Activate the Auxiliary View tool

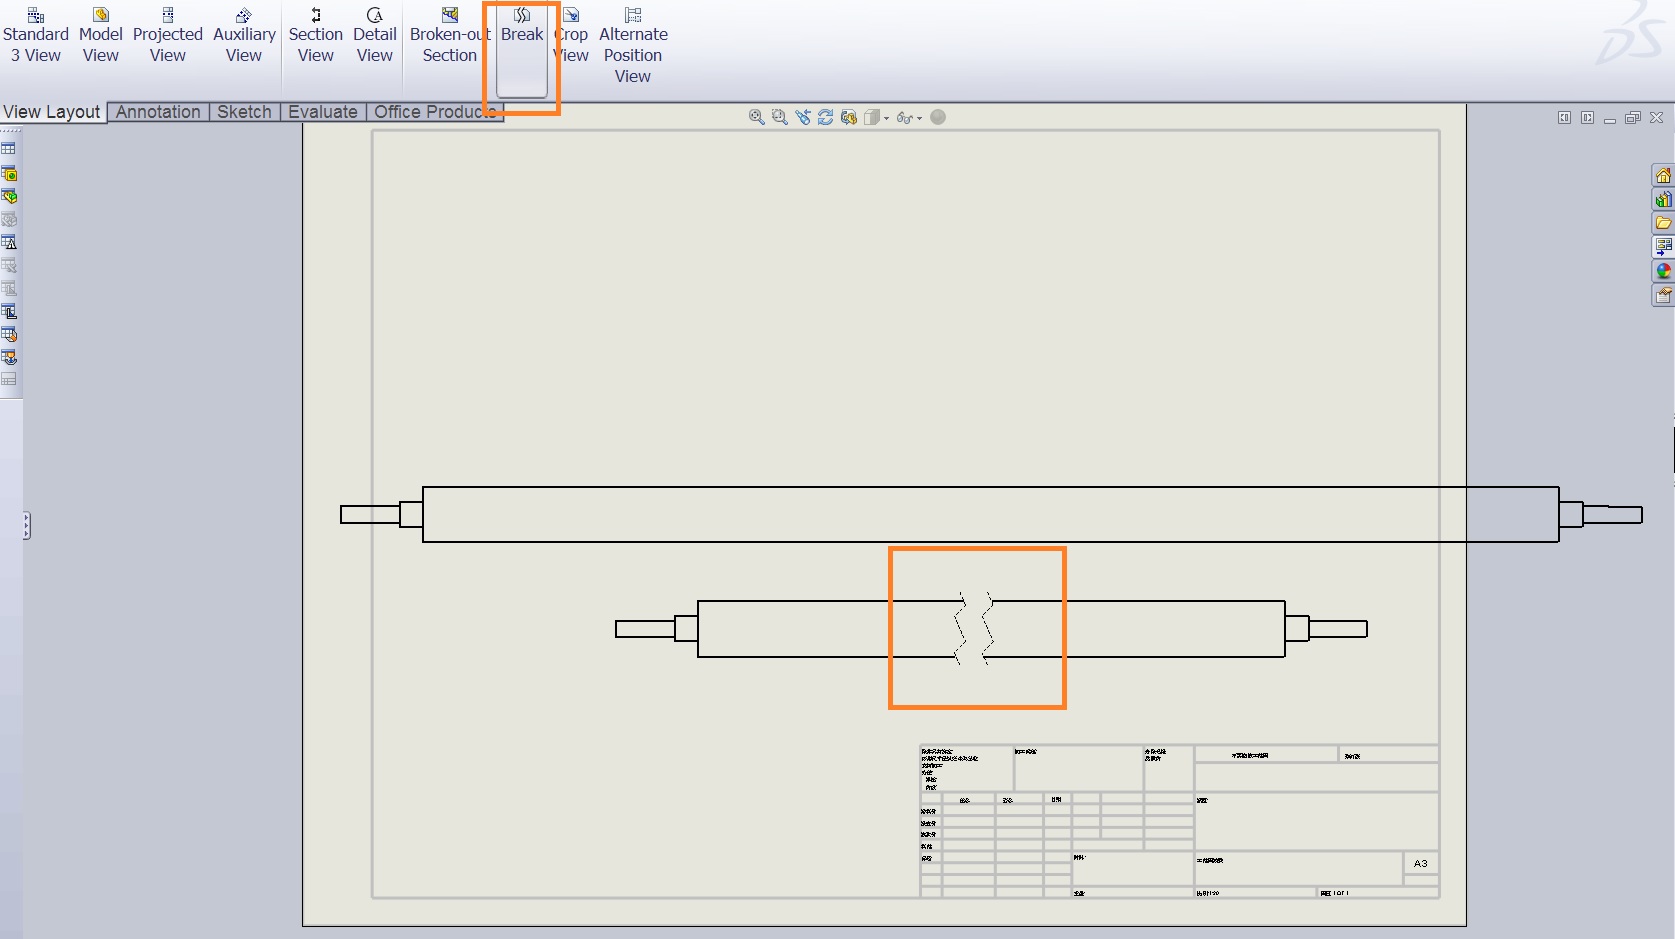tap(244, 35)
